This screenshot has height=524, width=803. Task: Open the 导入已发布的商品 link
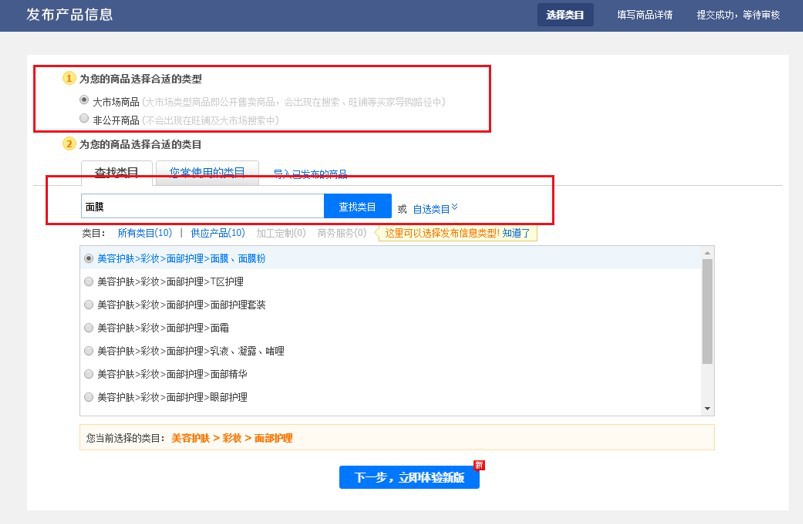pos(310,174)
